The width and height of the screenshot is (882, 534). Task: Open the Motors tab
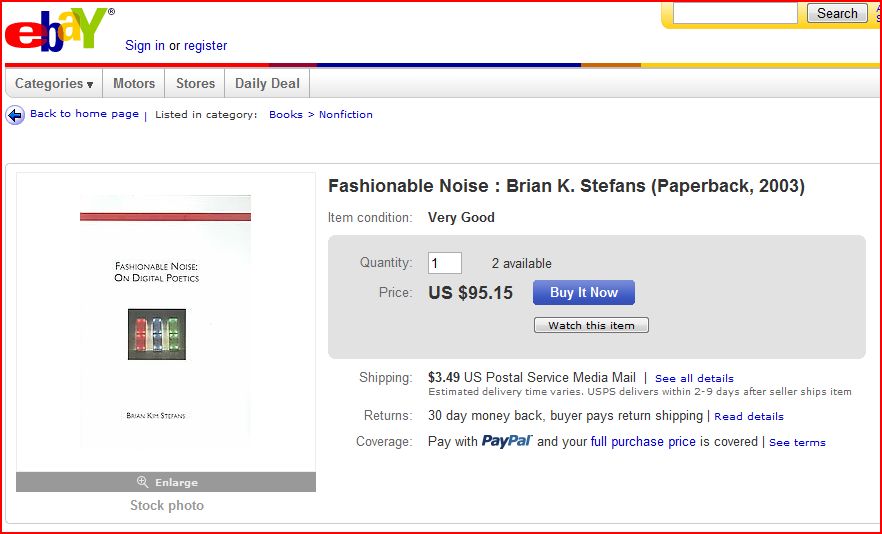pos(134,84)
